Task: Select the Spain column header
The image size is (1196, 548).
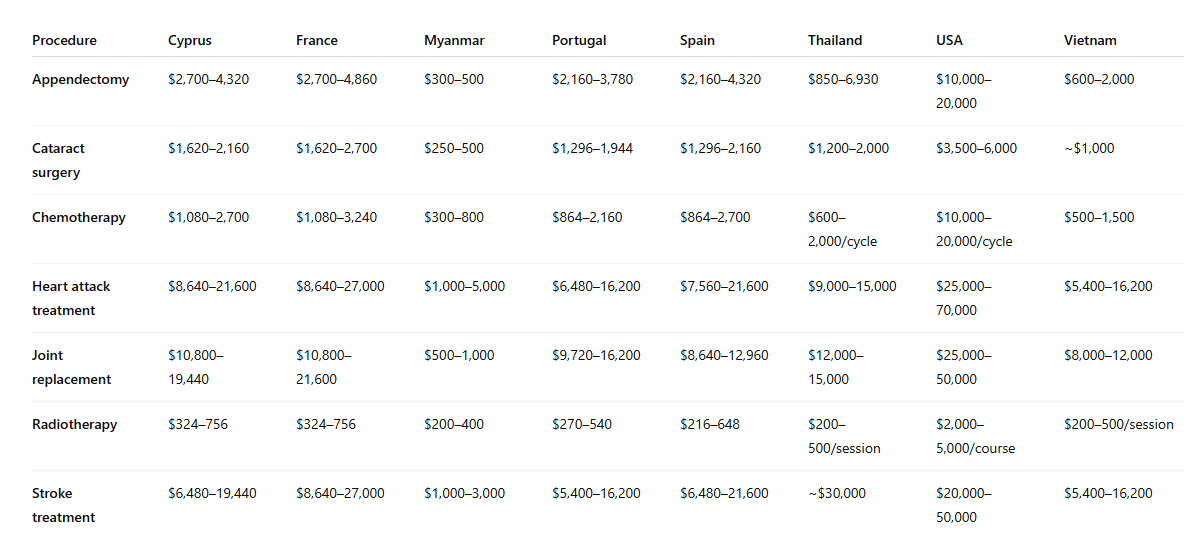Action: pyautogui.click(x=697, y=40)
